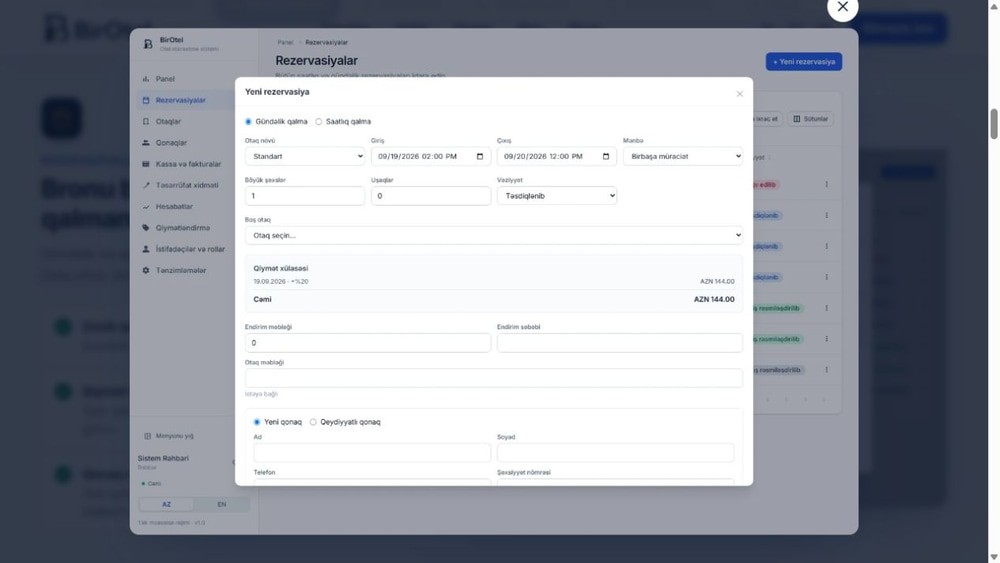The height and width of the screenshot is (563, 1000).
Task: Click the Endirim məbləği input
Action: (x=368, y=343)
